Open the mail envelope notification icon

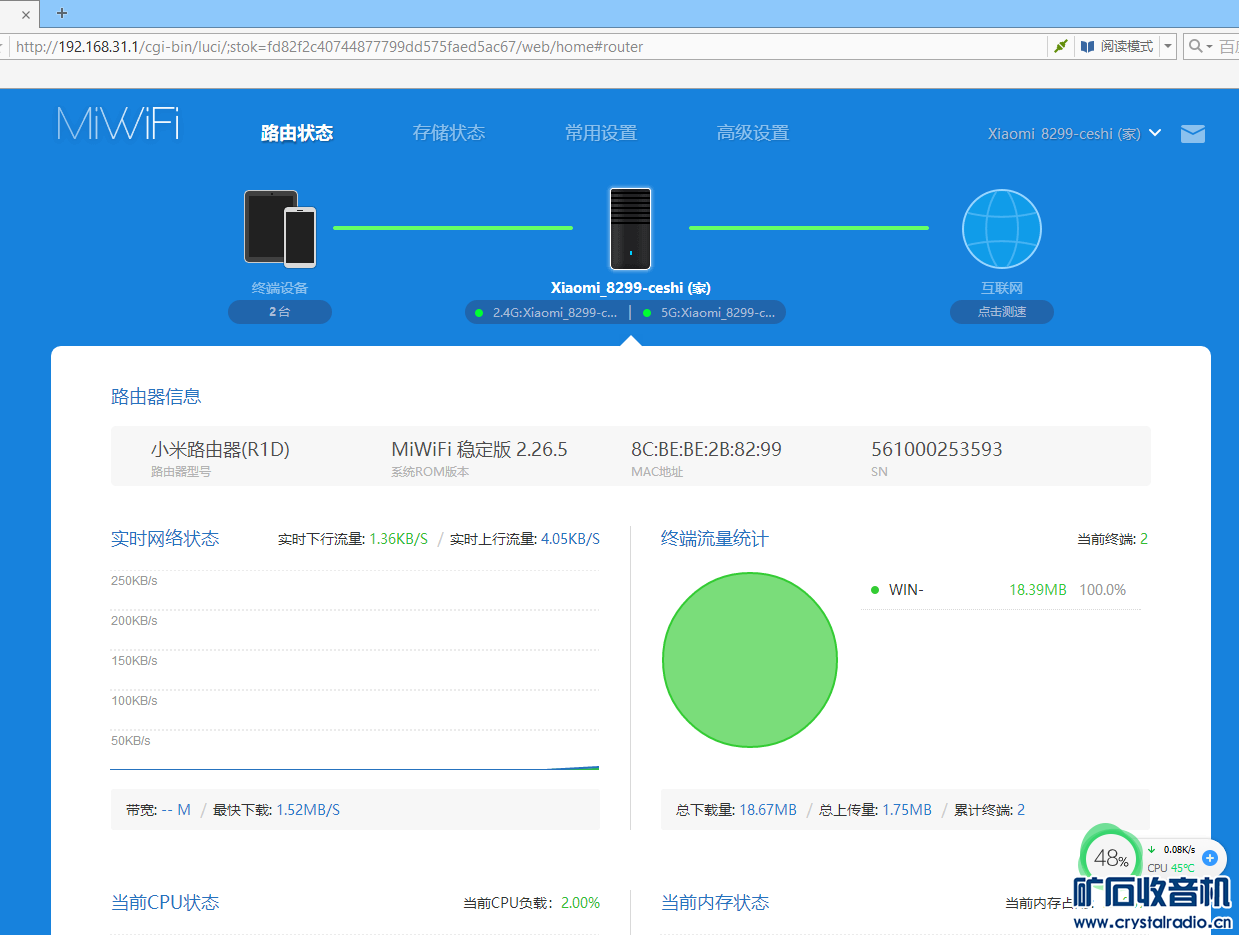(1192, 134)
